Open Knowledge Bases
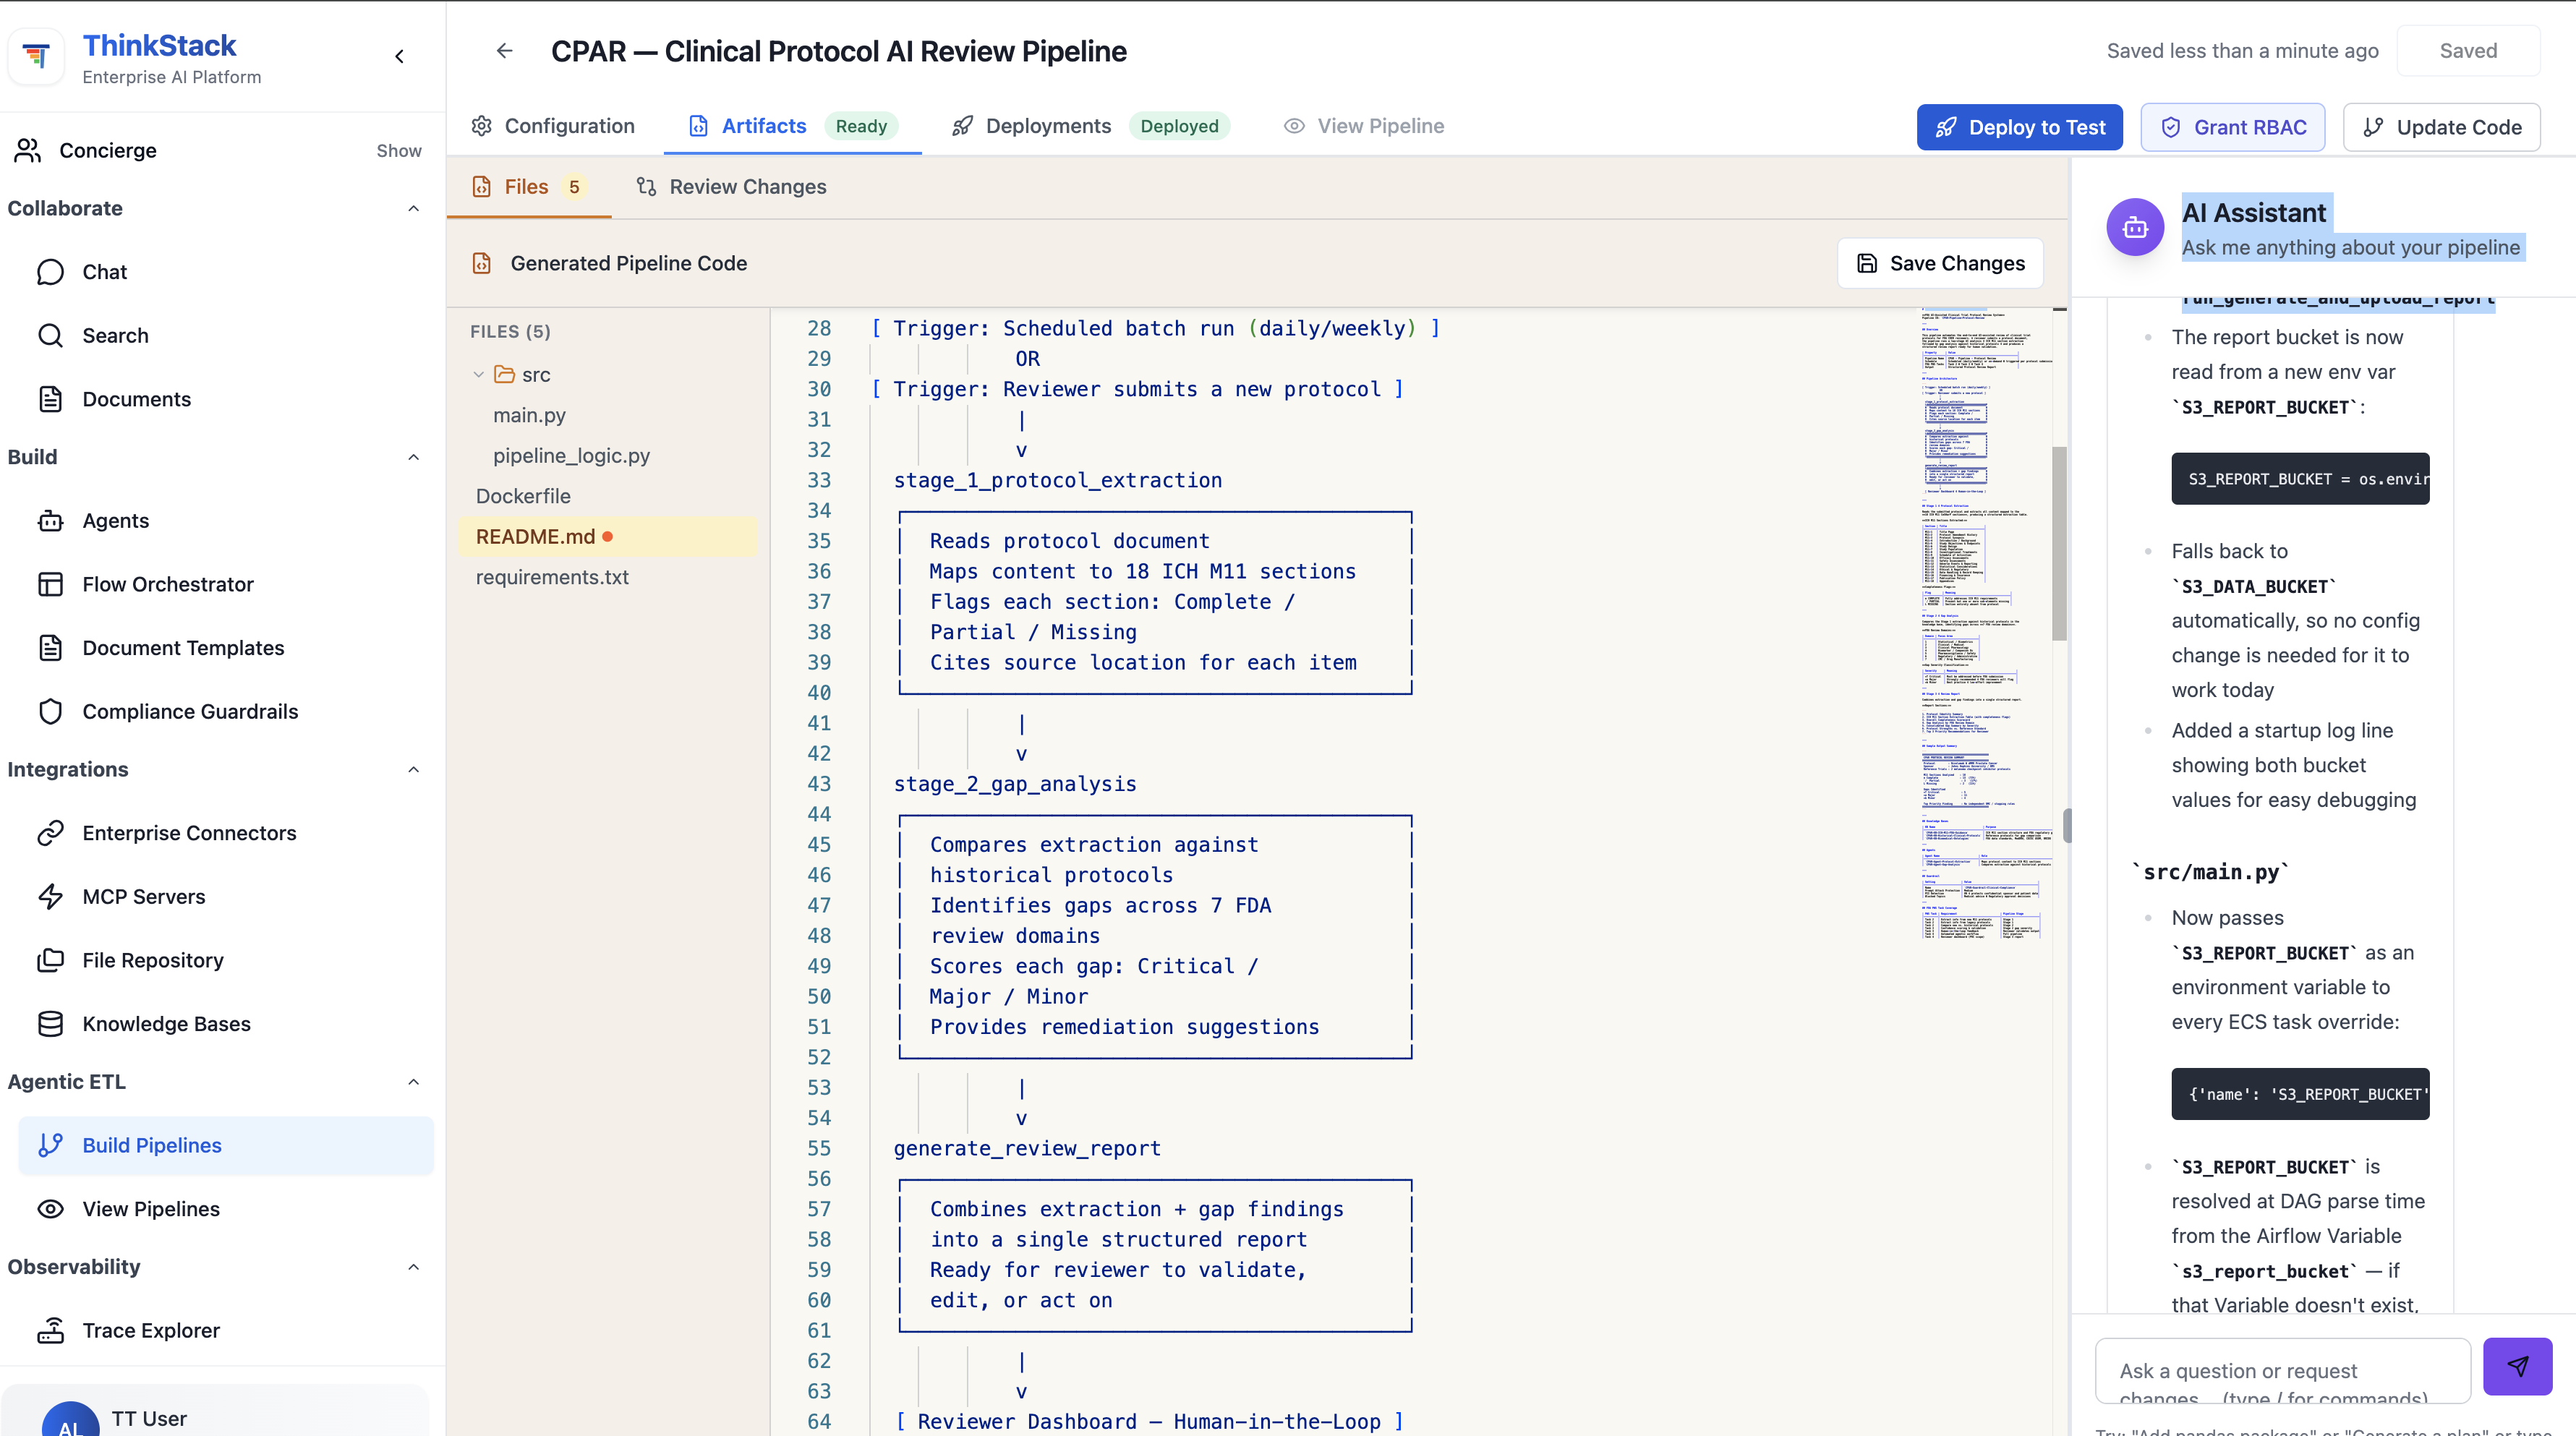 point(166,1024)
